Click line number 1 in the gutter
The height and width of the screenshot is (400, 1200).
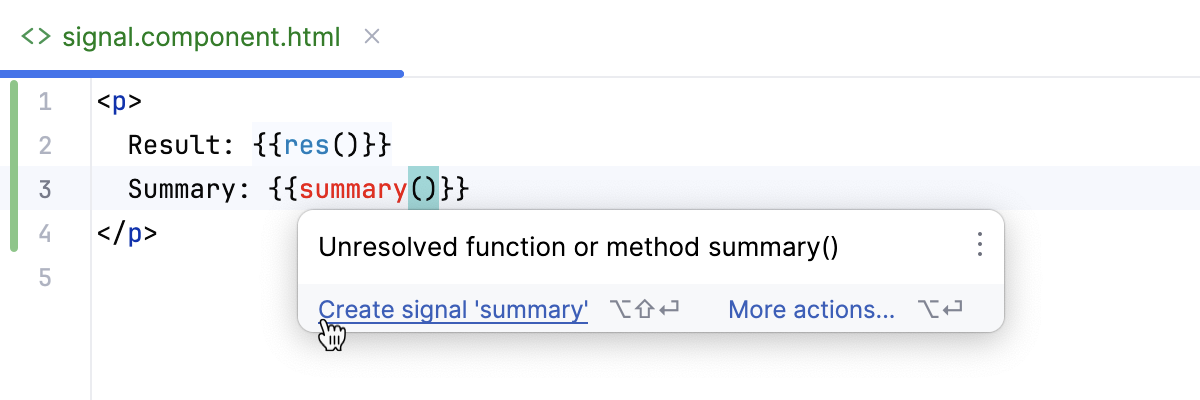pos(45,101)
